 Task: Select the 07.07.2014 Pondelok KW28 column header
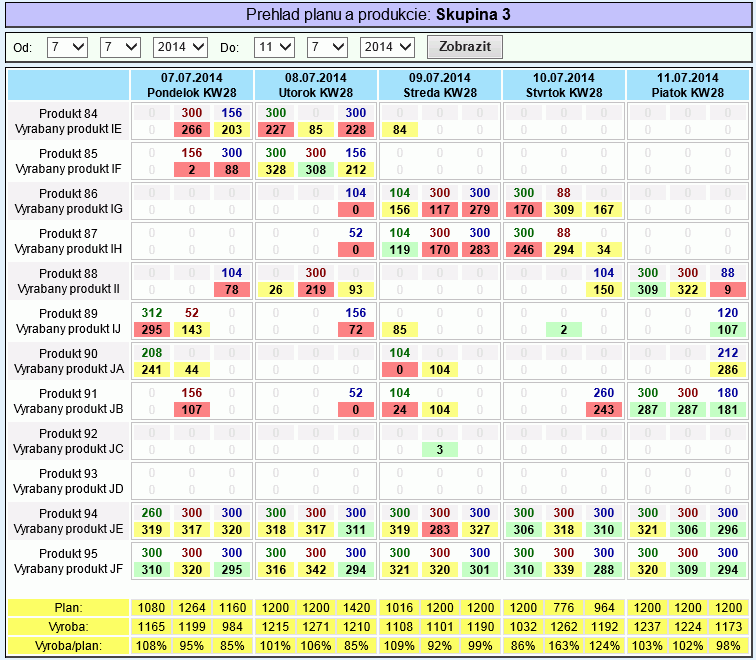click(x=192, y=85)
